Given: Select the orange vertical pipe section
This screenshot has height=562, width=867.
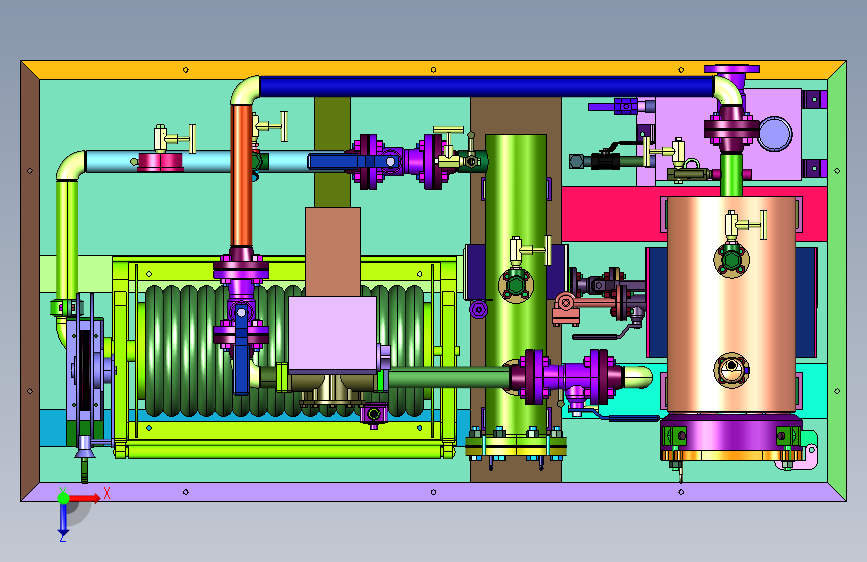Looking at the screenshot, I should point(242,175).
